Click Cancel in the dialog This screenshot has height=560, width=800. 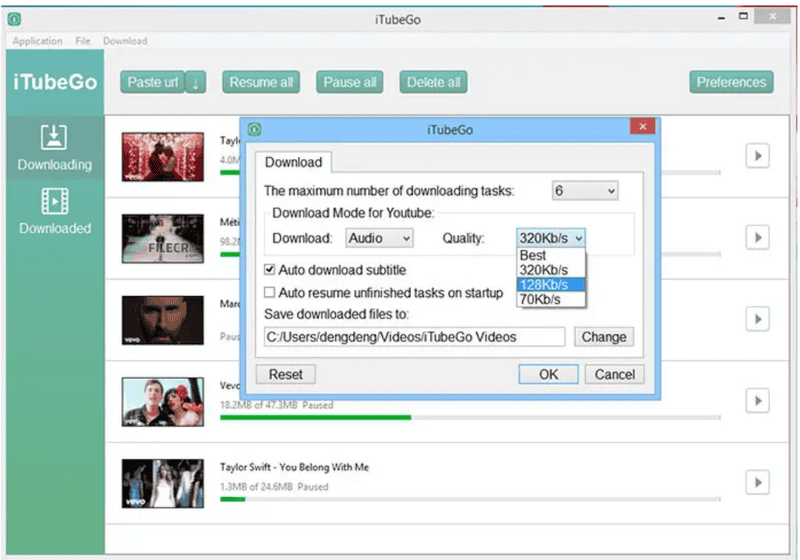click(x=615, y=374)
